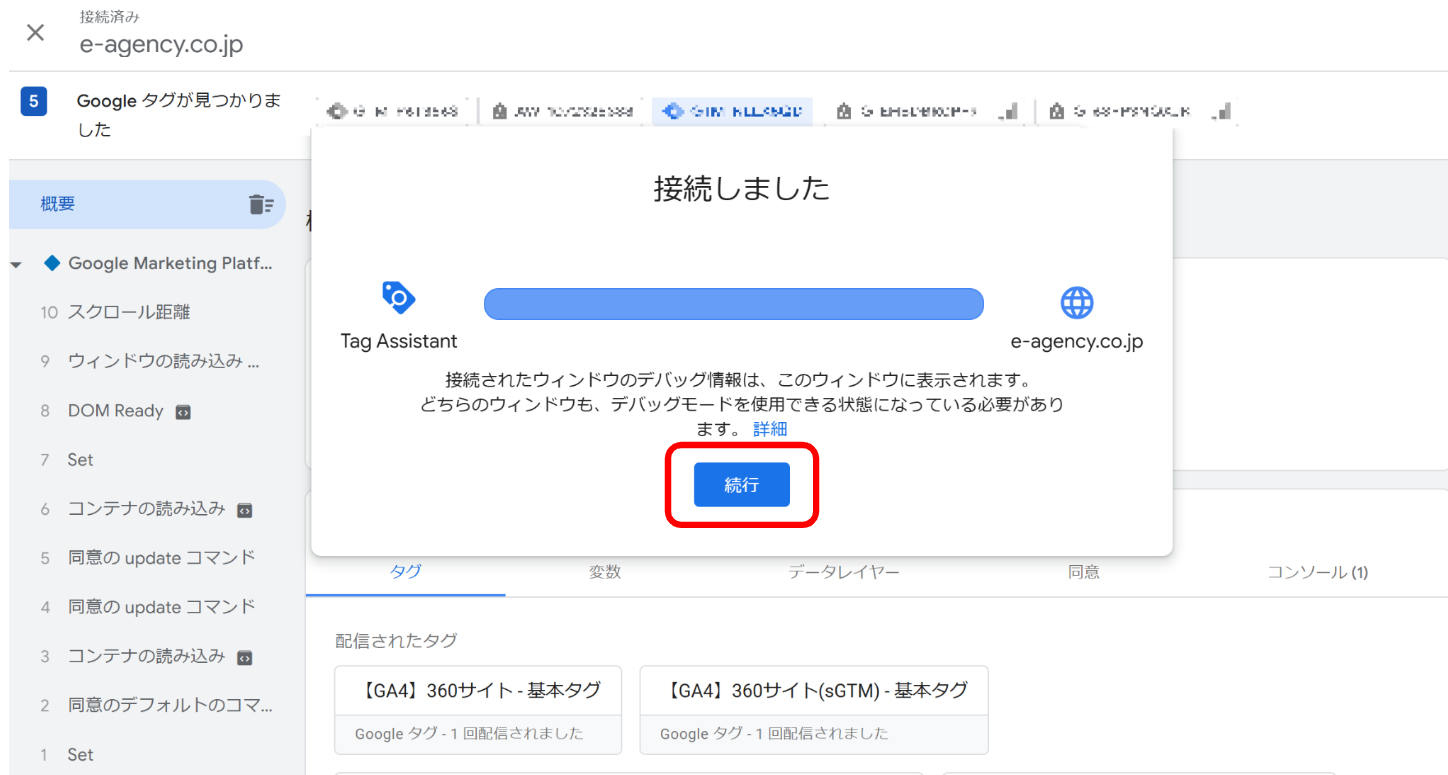
Task: Select event 3 コンテナの読み込み
Action: 146,657
